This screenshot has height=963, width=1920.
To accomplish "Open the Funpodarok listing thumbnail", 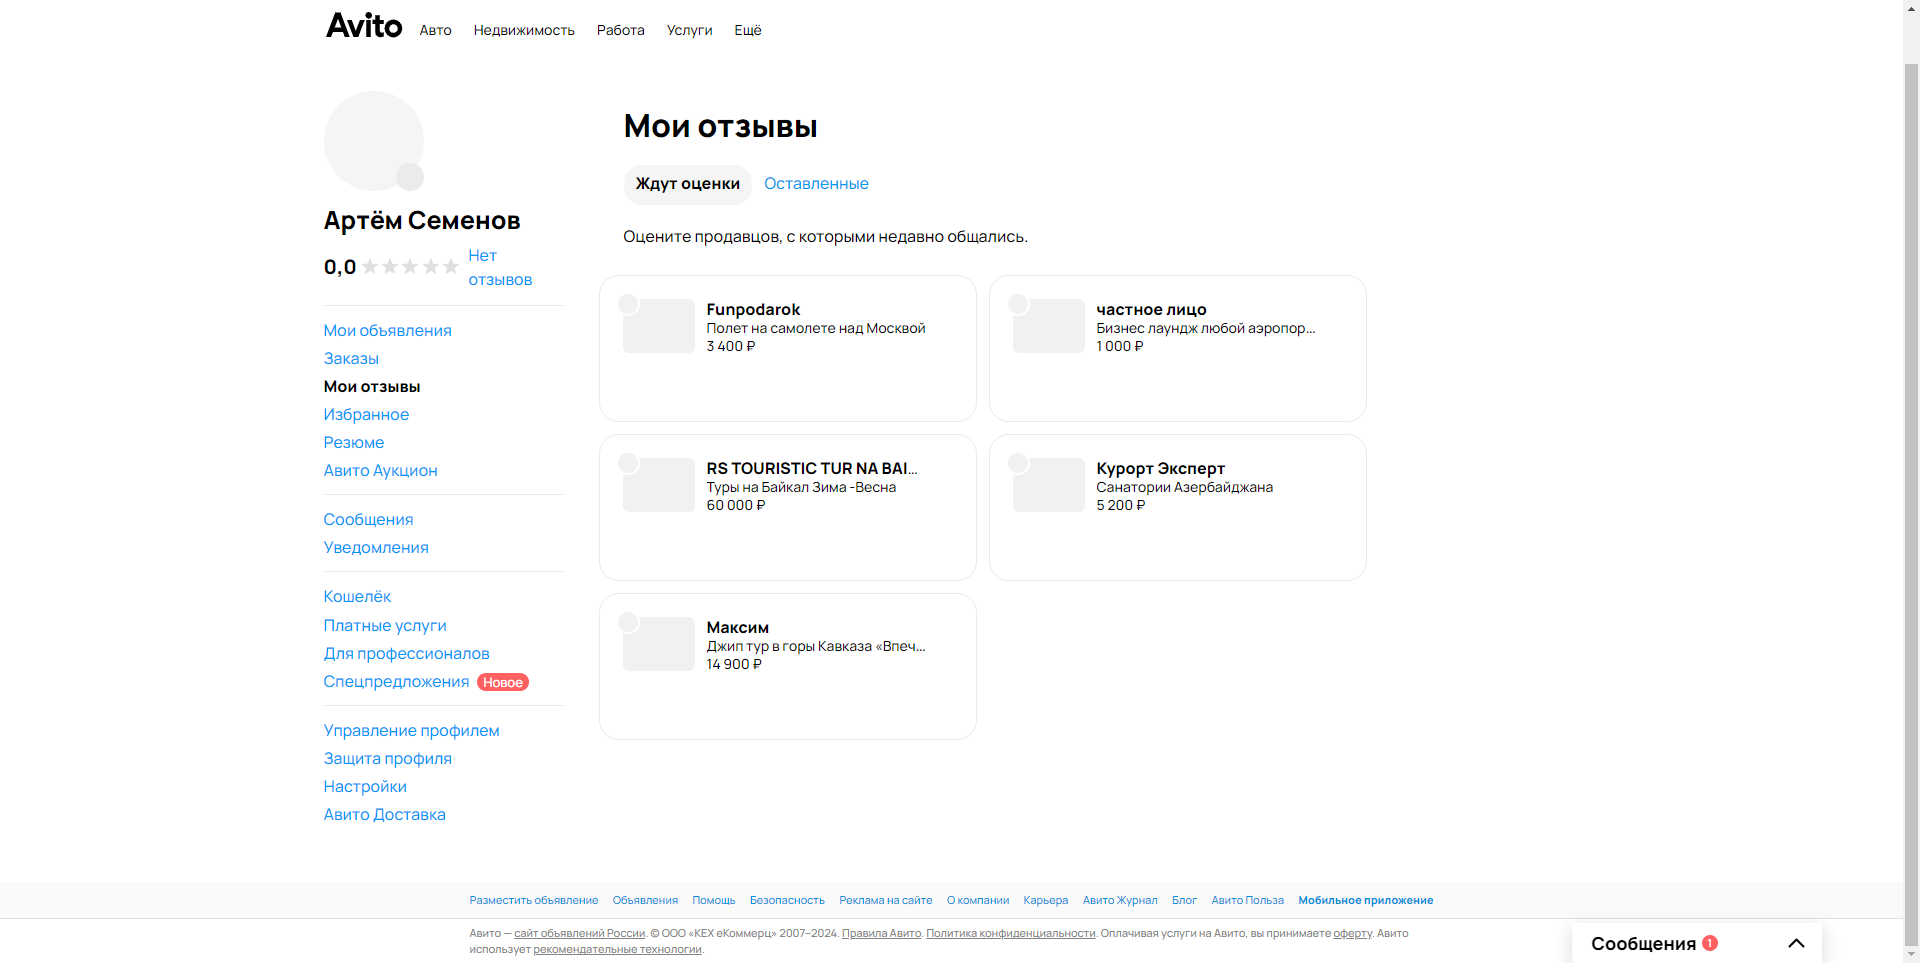I will tap(659, 326).
